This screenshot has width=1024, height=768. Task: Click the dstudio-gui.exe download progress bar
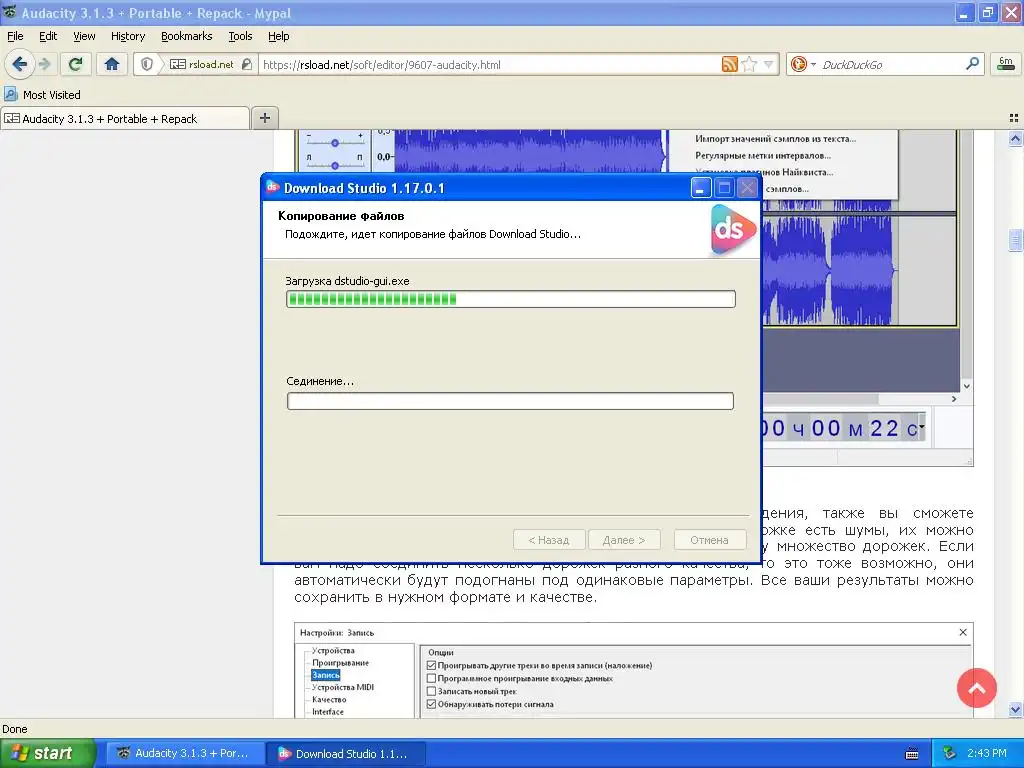tap(511, 299)
